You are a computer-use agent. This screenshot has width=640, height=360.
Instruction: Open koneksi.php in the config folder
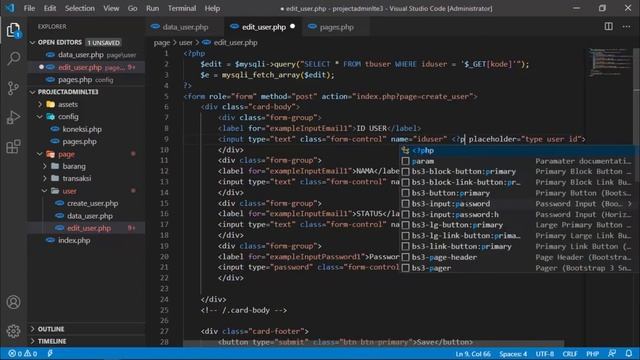(x=82, y=129)
